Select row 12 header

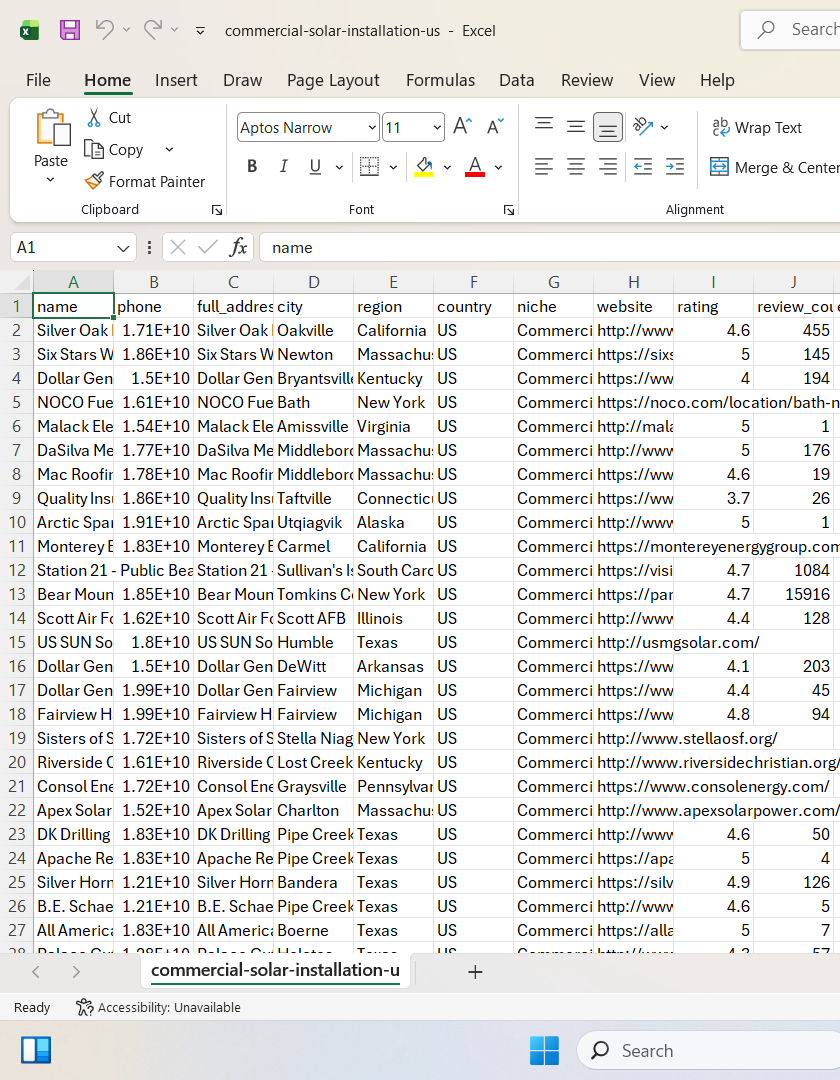pyautogui.click(x=17, y=570)
